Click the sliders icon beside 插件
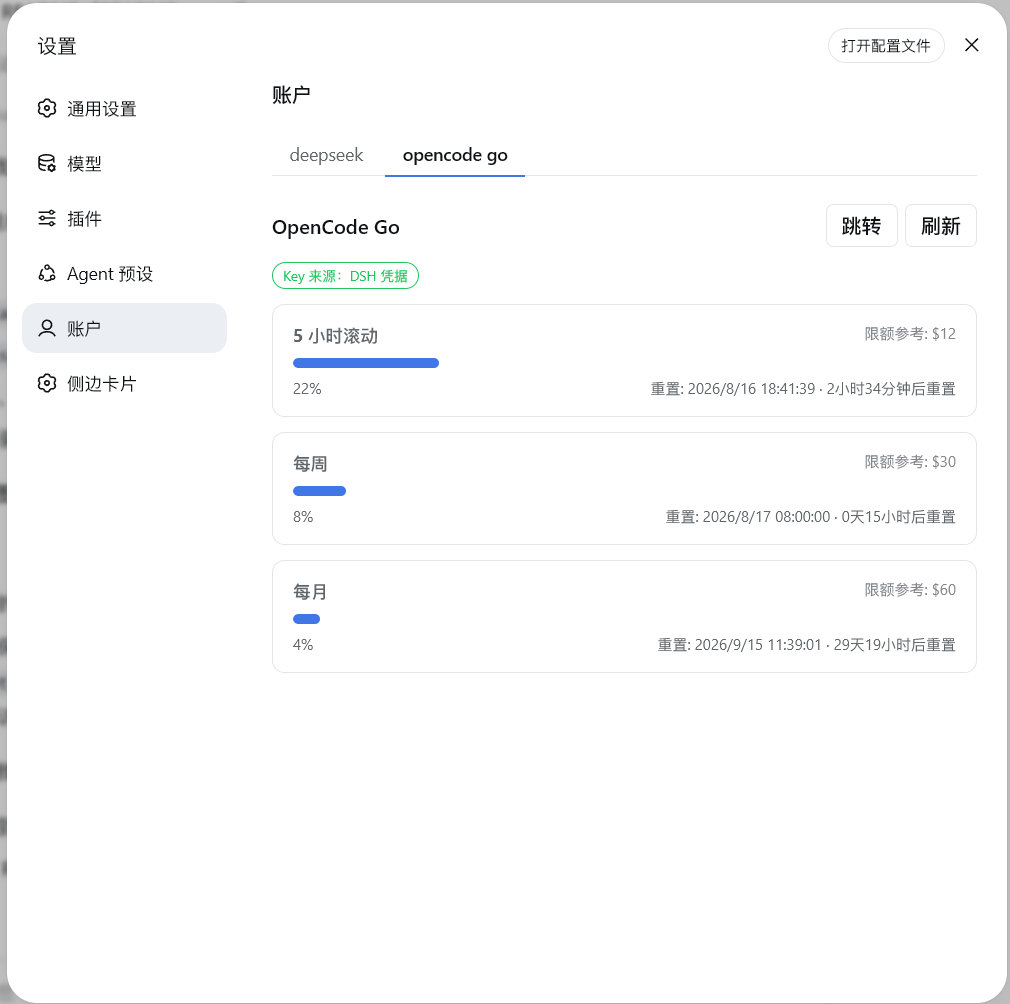Image resolution: width=1010 pixels, height=1004 pixels. 47,218
